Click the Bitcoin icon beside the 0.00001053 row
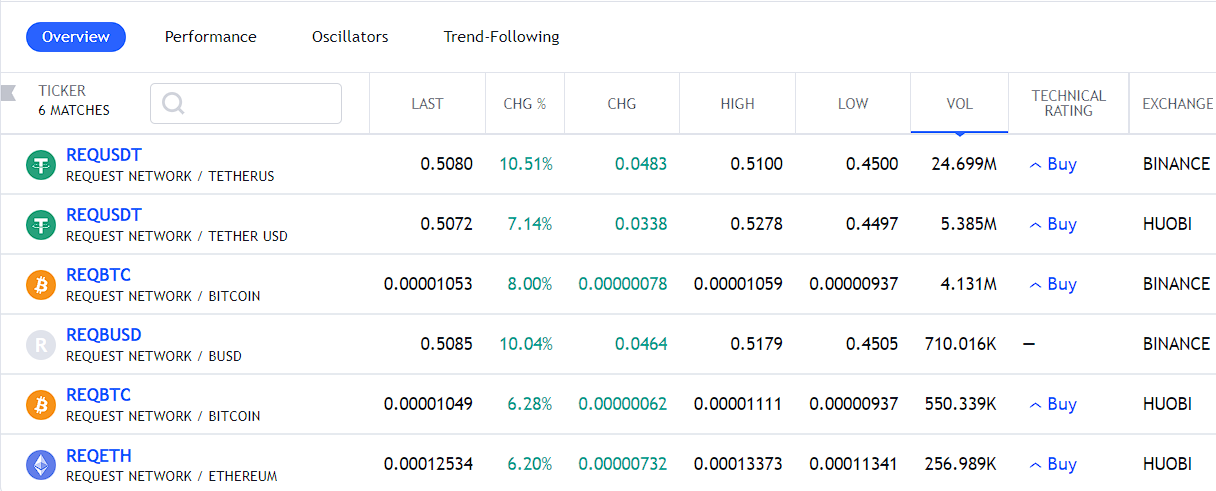The height and width of the screenshot is (491, 1216). click(x=41, y=285)
